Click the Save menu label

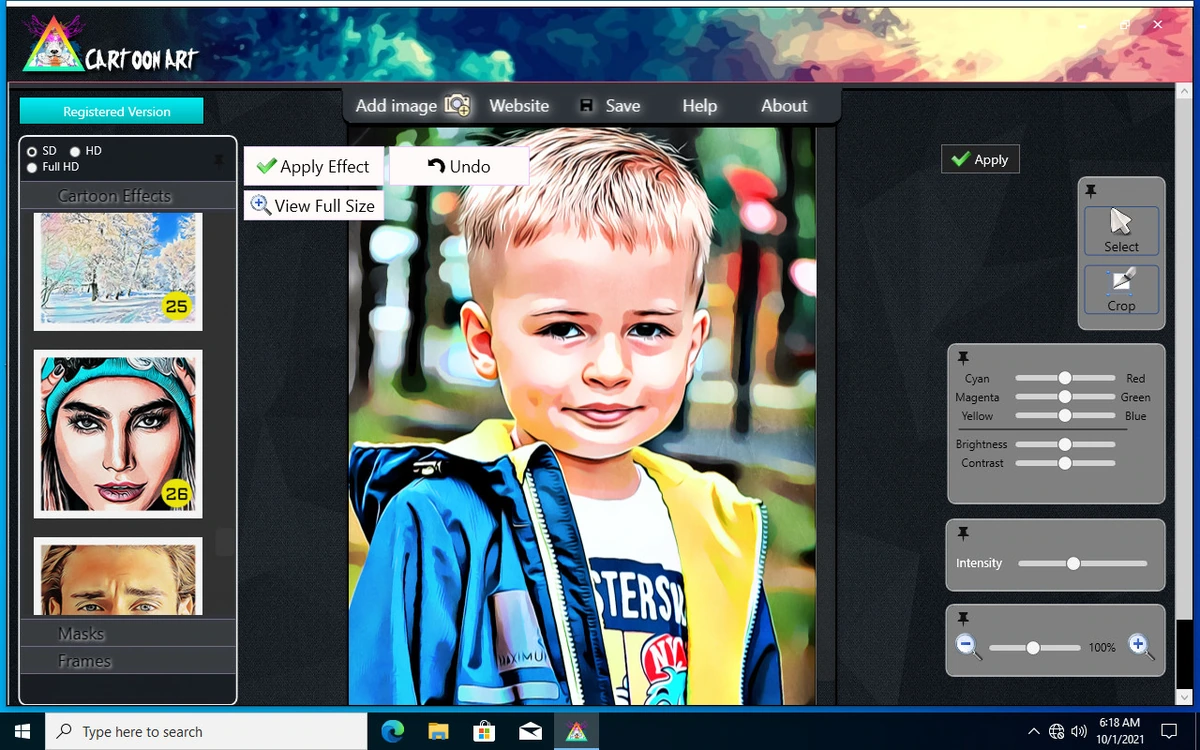click(x=623, y=105)
